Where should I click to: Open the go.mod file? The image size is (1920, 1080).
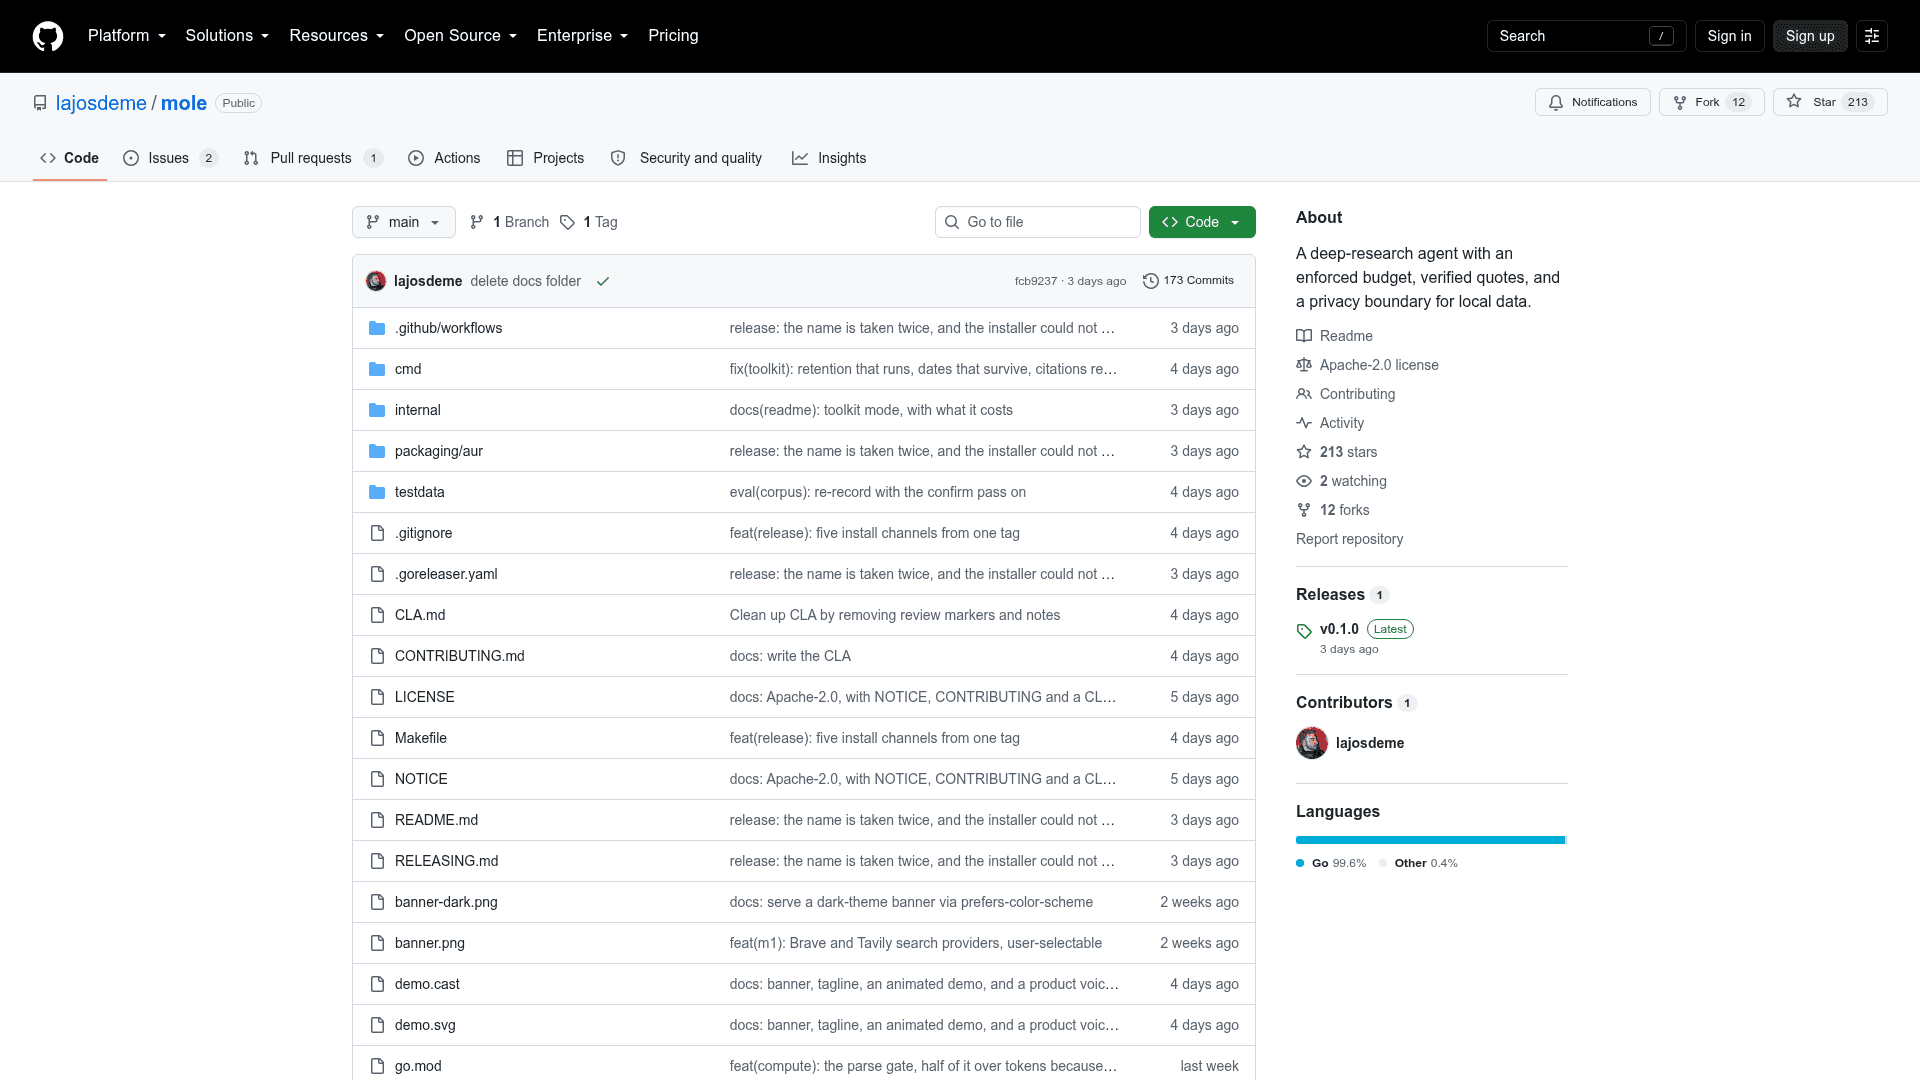[418, 1066]
